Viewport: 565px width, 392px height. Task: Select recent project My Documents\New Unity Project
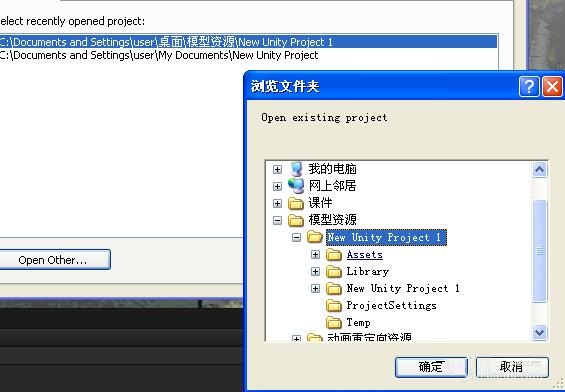(x=248, y=55)
